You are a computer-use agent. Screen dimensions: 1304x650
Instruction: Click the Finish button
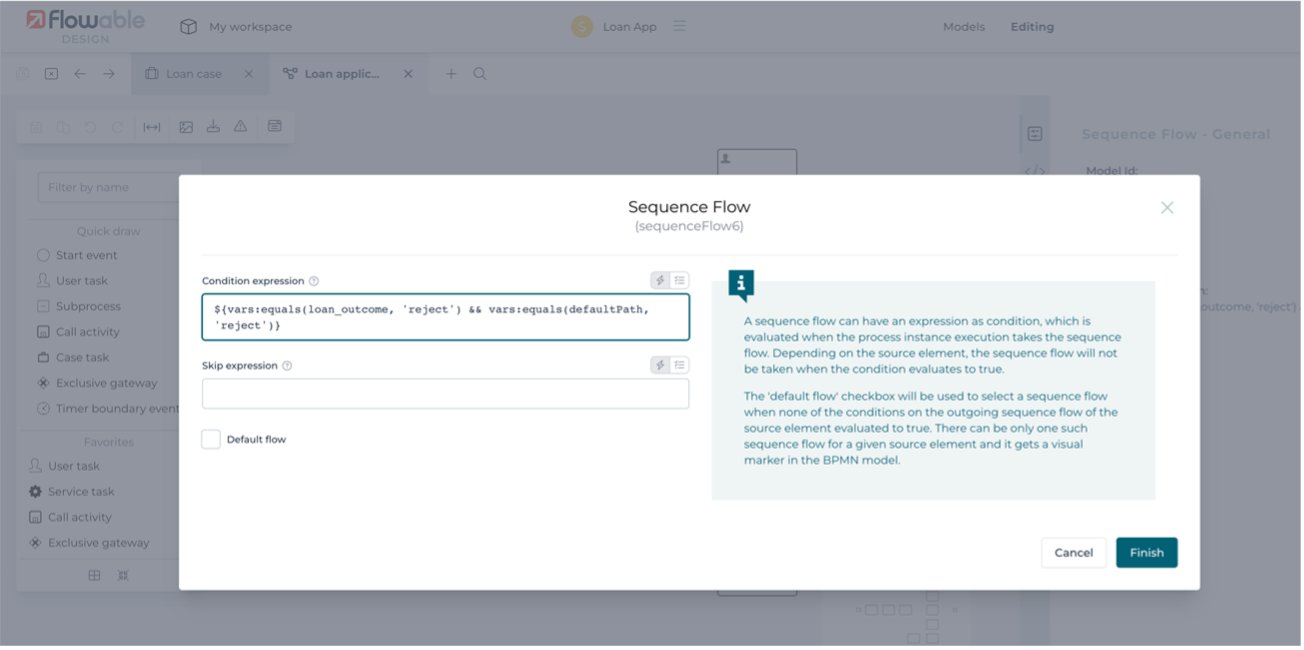click(x=1146, y=553)
